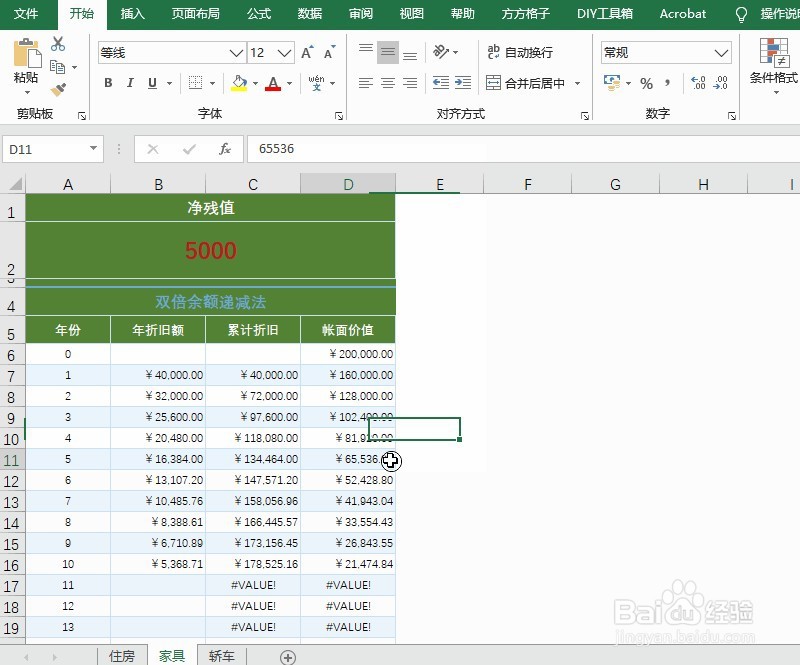Toggle Italic formatting
The height and width of the screenshot is (665, 800).
tap(130, 83)
